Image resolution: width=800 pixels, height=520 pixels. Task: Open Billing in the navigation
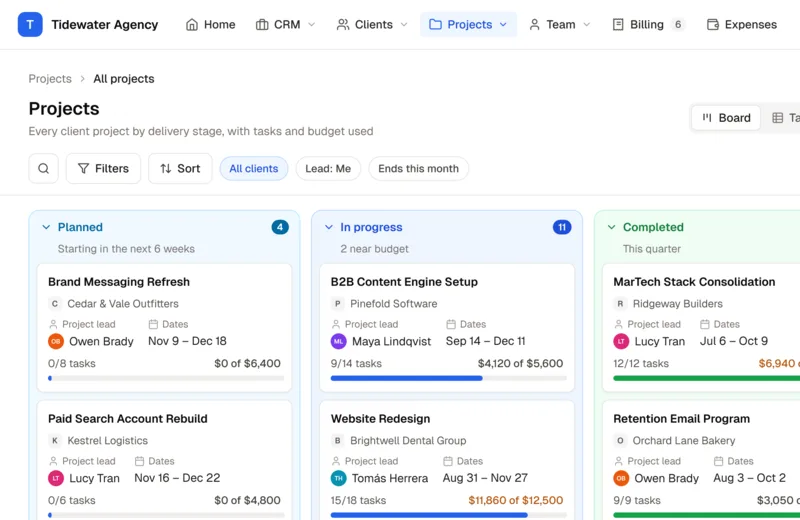click(646, 24)
